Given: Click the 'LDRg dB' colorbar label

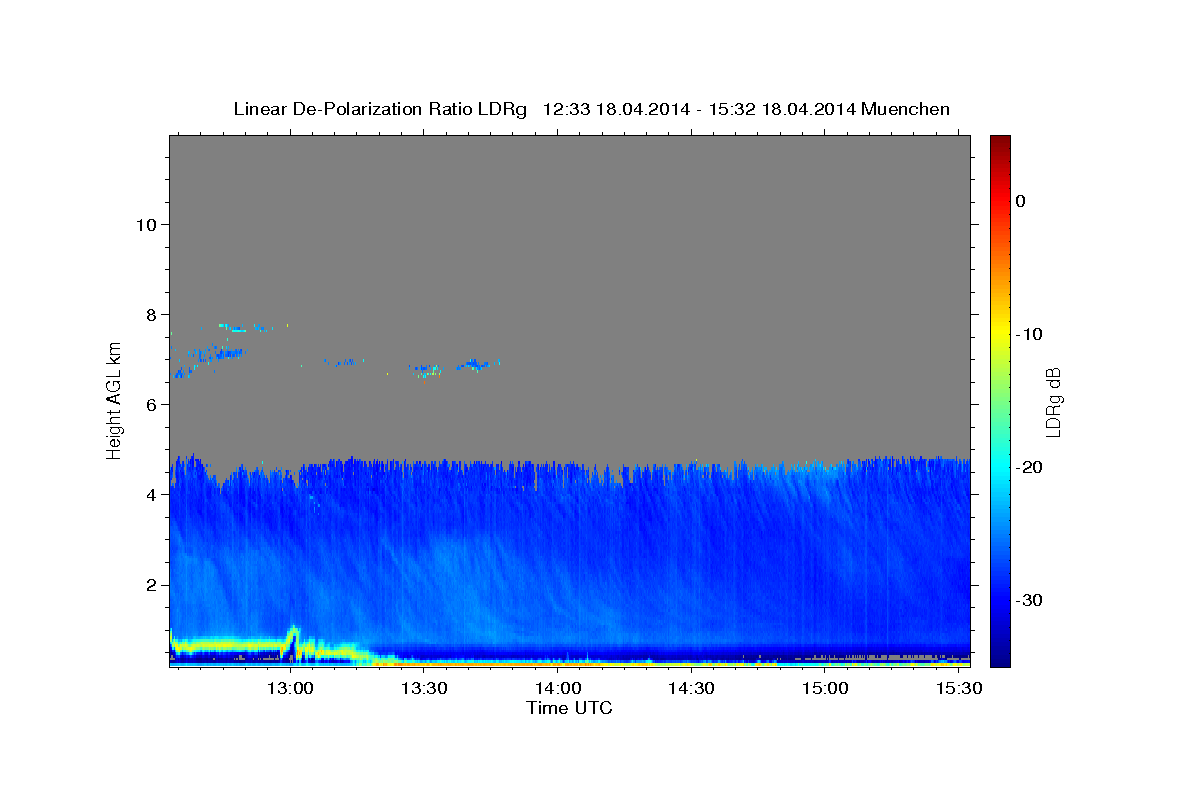Looking at the screenshot, I should (x=1052, y=401).
